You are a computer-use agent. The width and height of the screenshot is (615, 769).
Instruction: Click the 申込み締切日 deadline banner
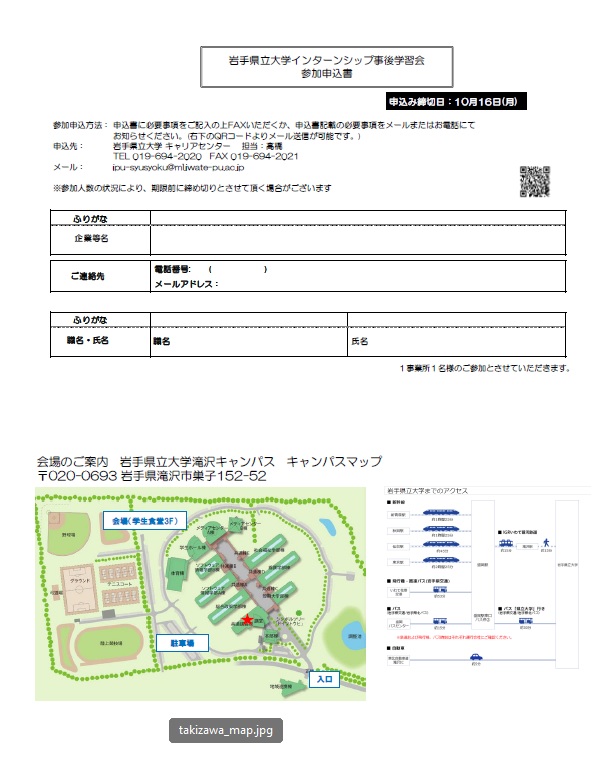(456, 102)
